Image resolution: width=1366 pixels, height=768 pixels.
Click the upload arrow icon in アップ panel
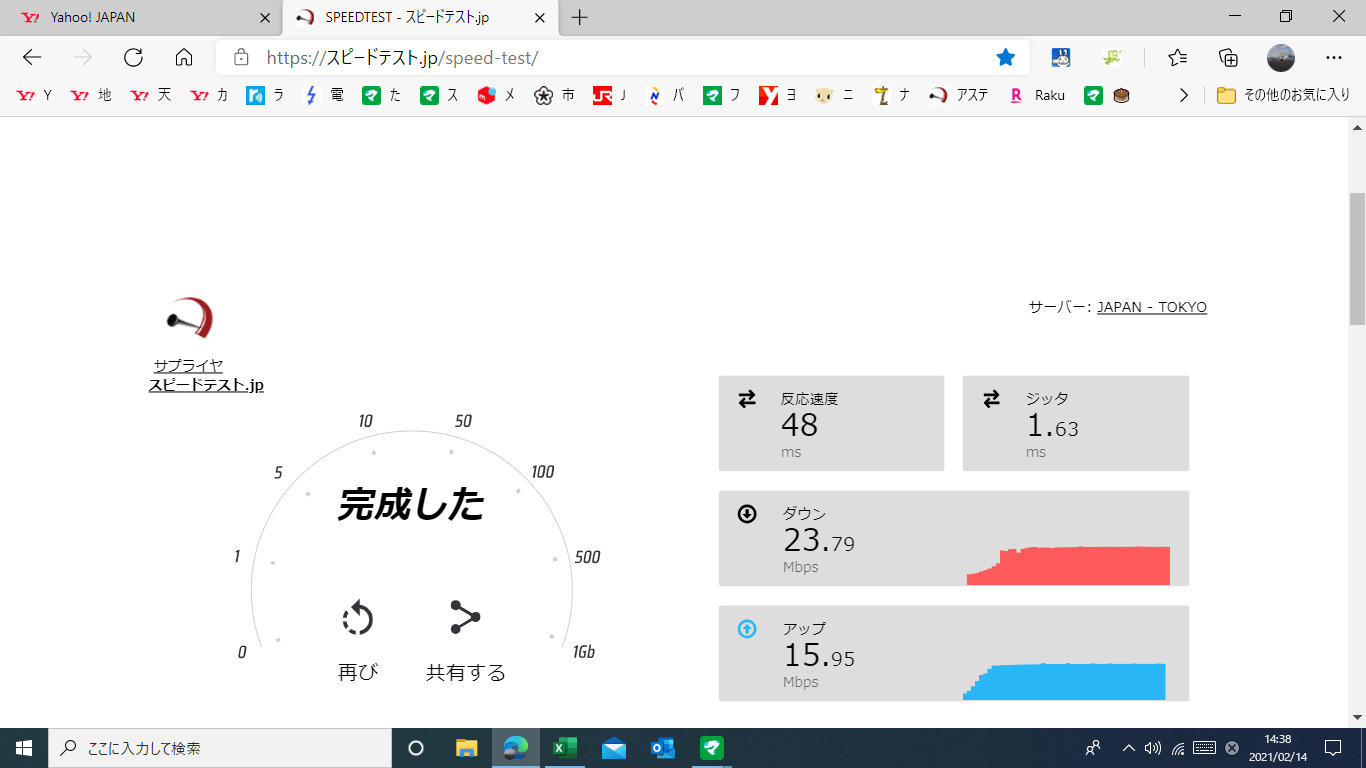[x=747, y=629]
